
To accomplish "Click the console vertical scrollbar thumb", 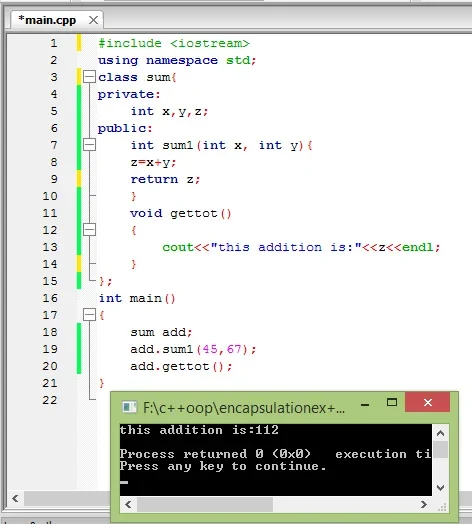I will pos(441,450).
